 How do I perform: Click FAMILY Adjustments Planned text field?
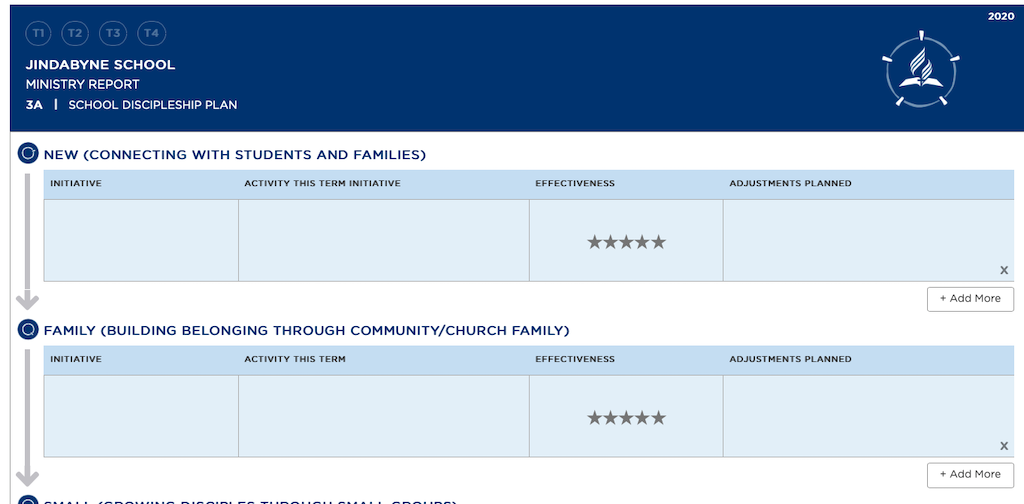869,416
